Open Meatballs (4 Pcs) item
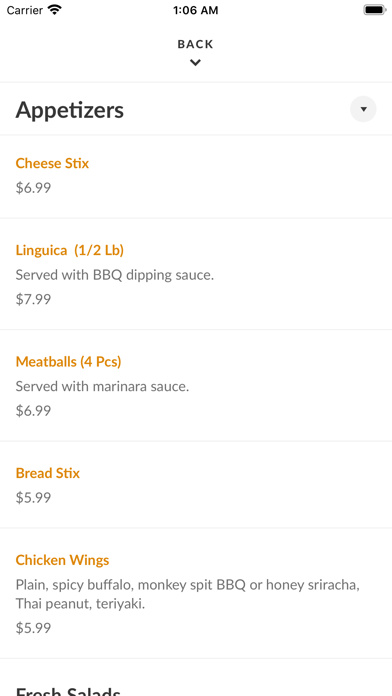Screen dimensions: 392x696 [x=68, y=362]
